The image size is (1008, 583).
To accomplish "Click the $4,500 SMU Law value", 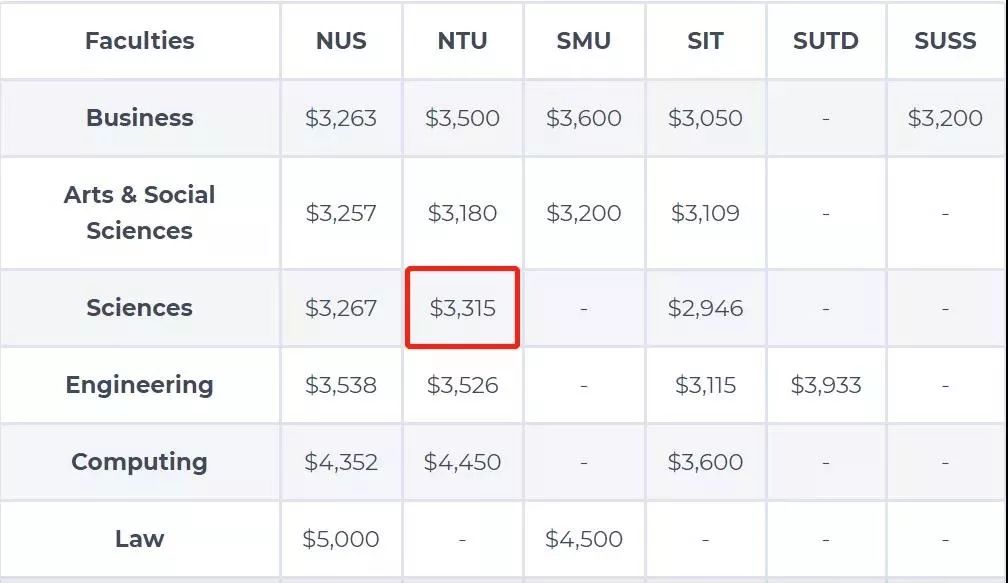I will pyautogui.click(x=584, y=539).
